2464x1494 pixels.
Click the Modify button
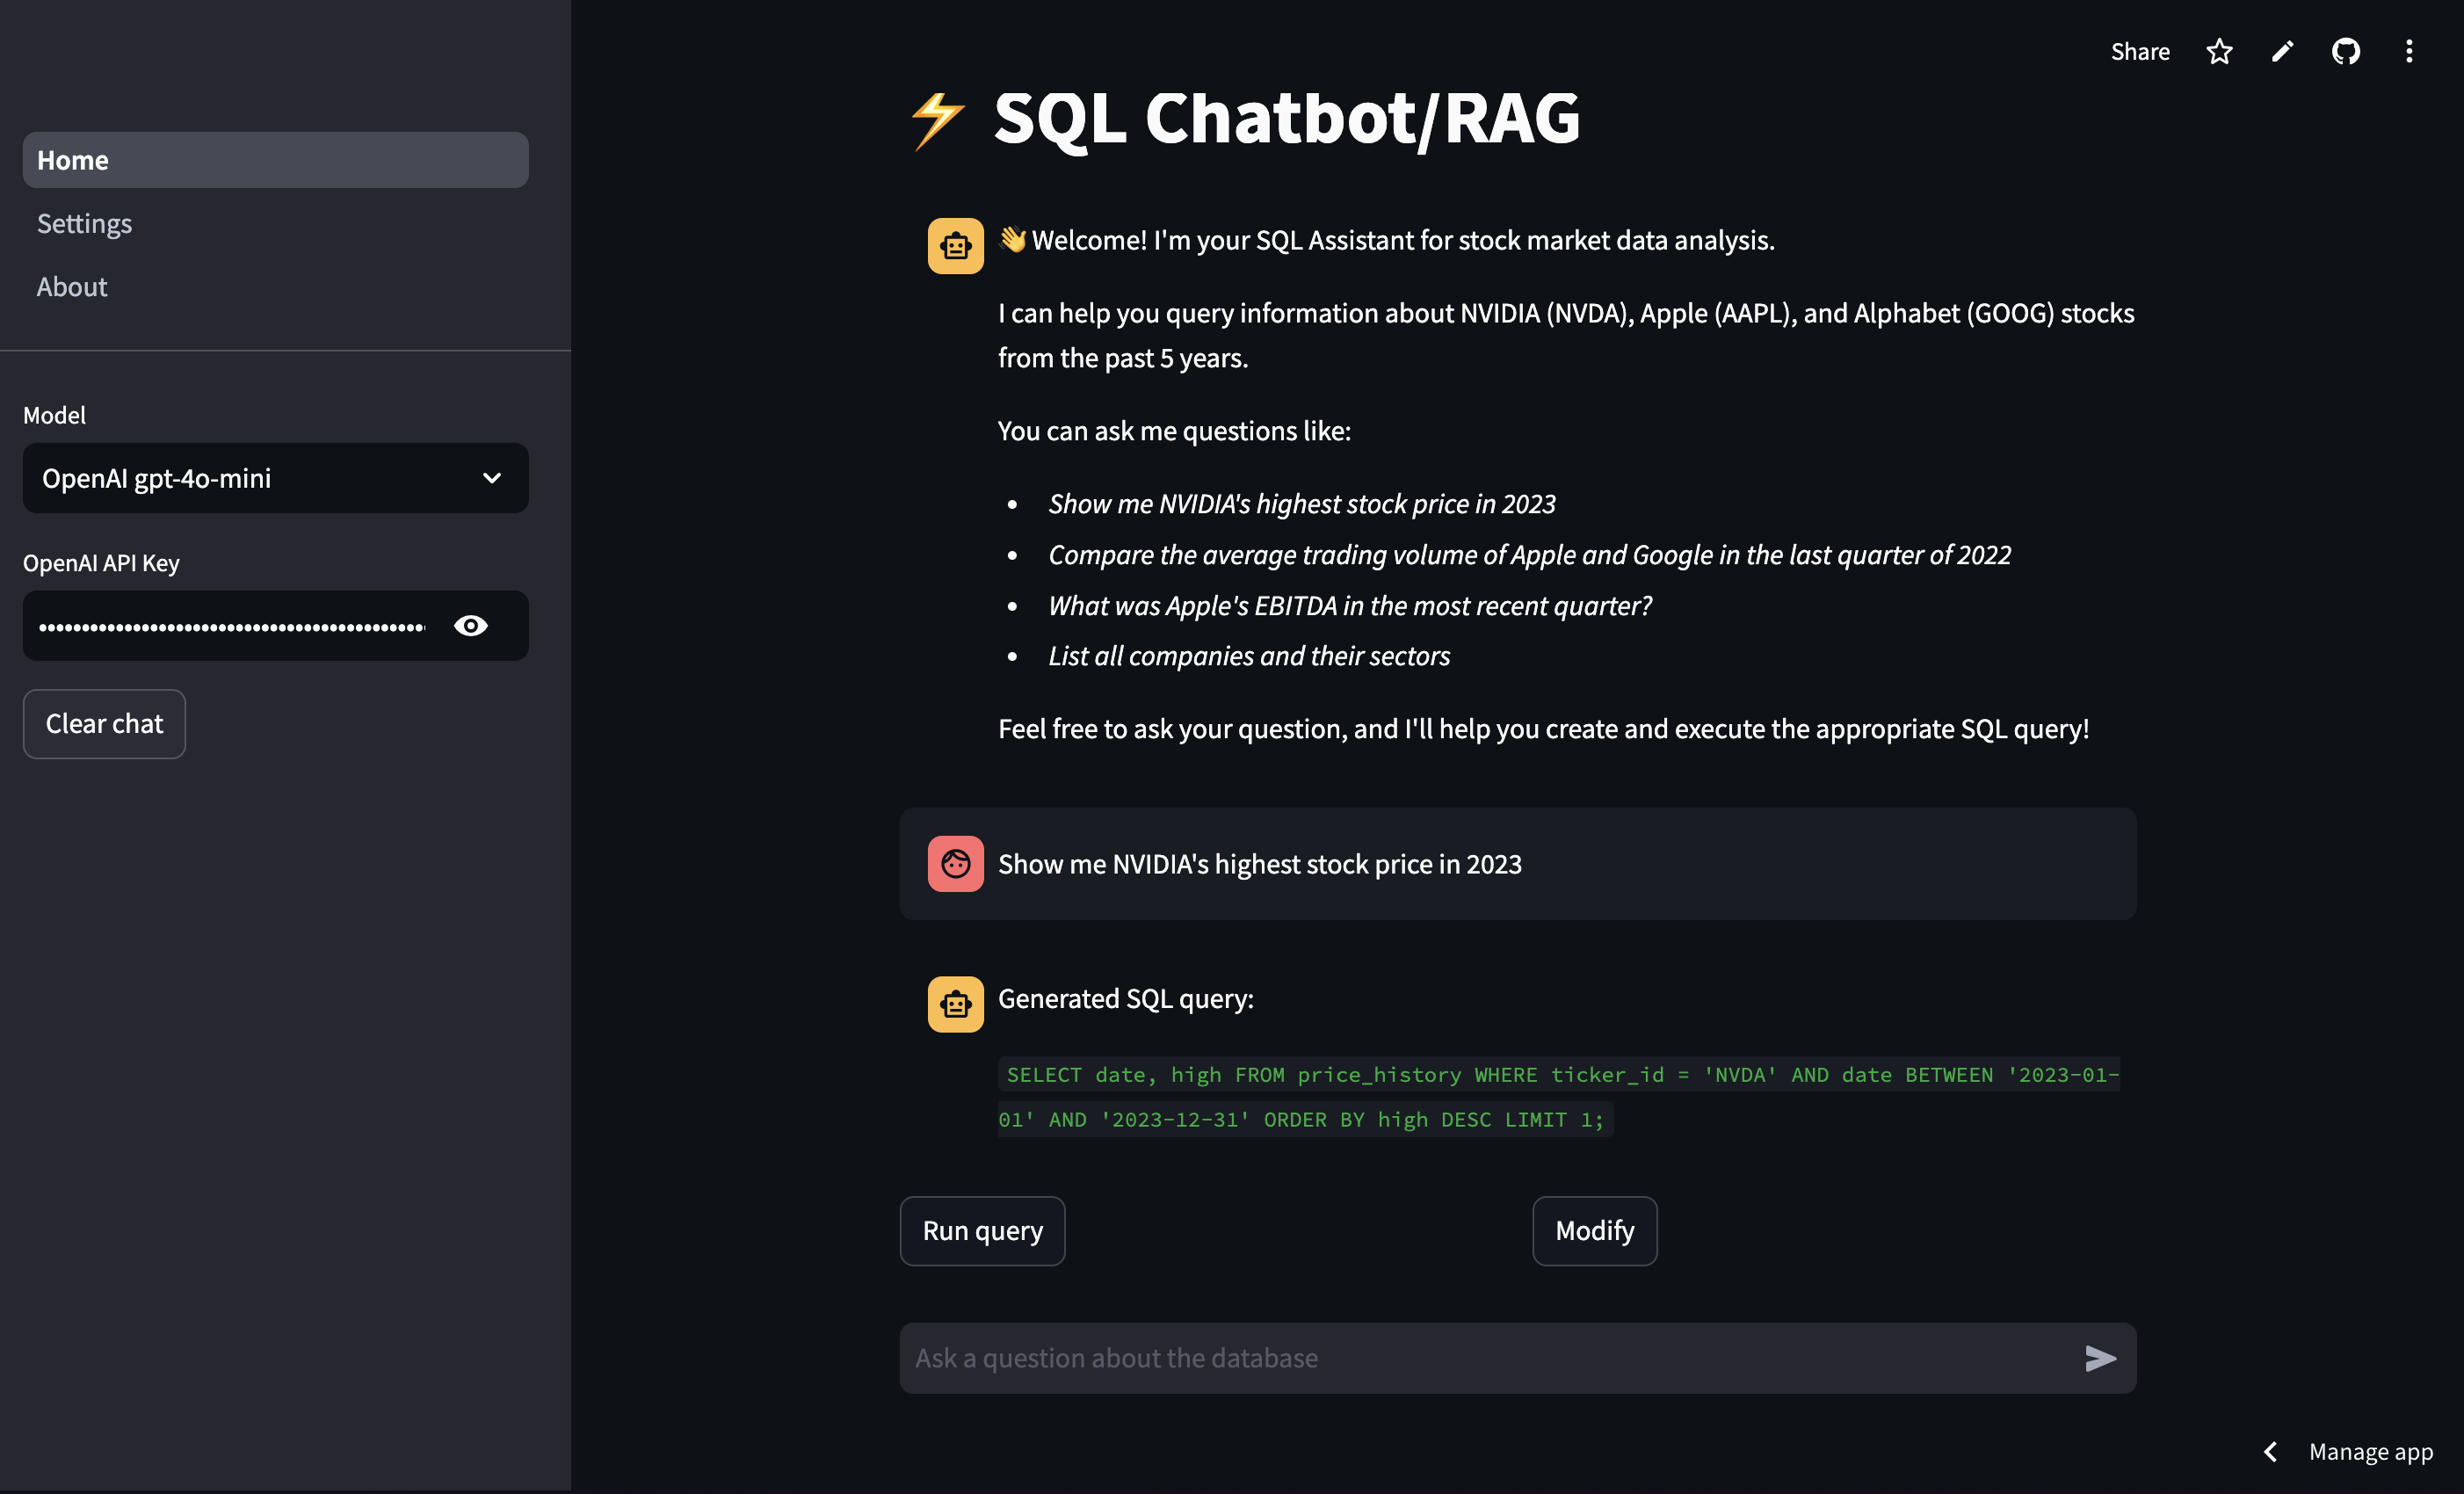(1594, 1231)
